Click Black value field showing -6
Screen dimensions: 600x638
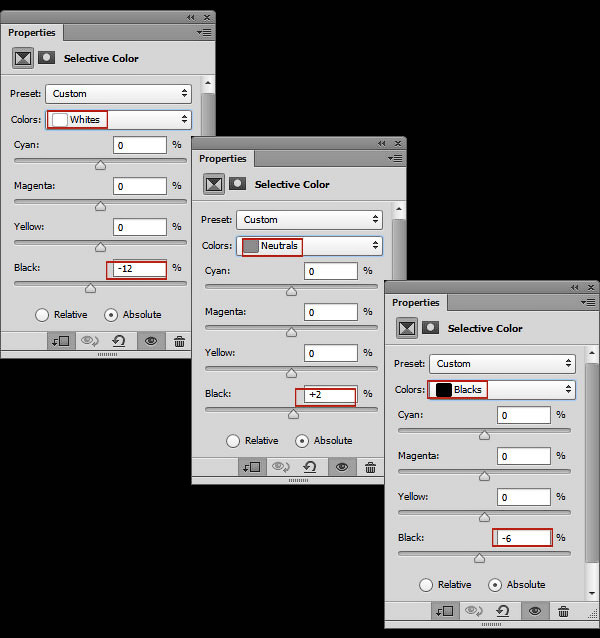(x=524, y=538)
